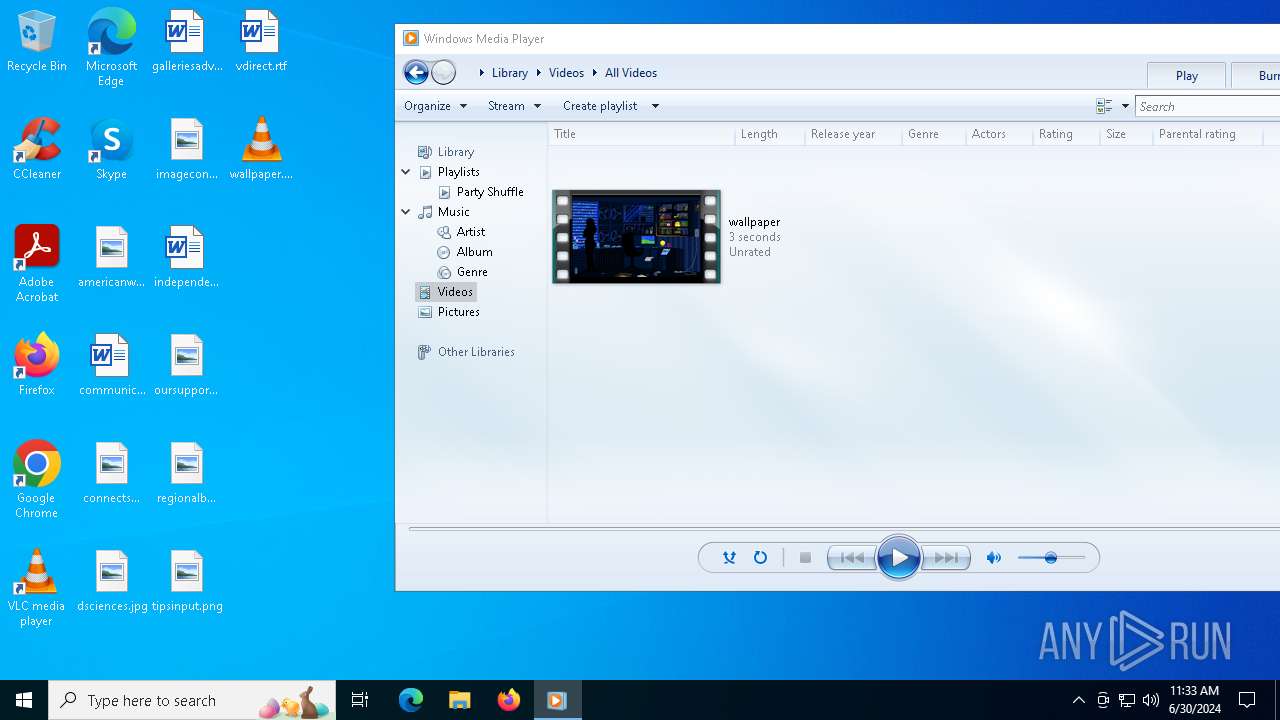Select the vdirect.rtf desktop file
The image size is (1280, 720).
261,42
